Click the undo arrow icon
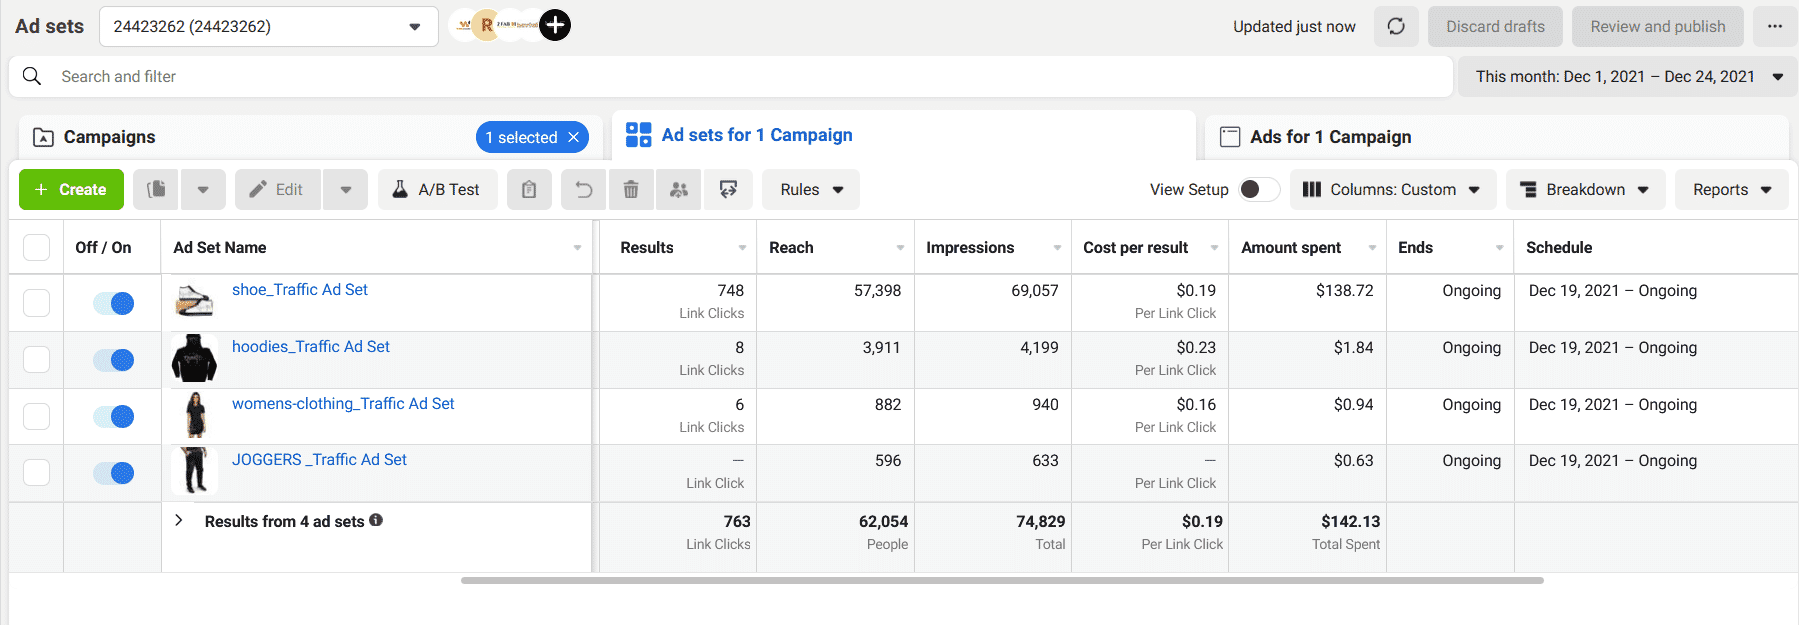 click(x=584, y=189)
